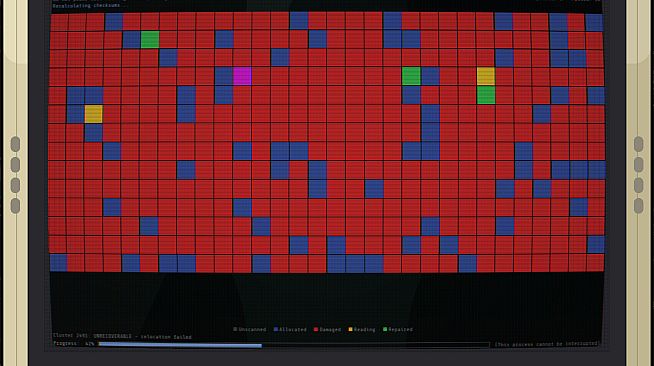Click the magenta cluster cell in the grid
Image resolution: width=654 pixels, height=366 pixels.
[242, 77]
